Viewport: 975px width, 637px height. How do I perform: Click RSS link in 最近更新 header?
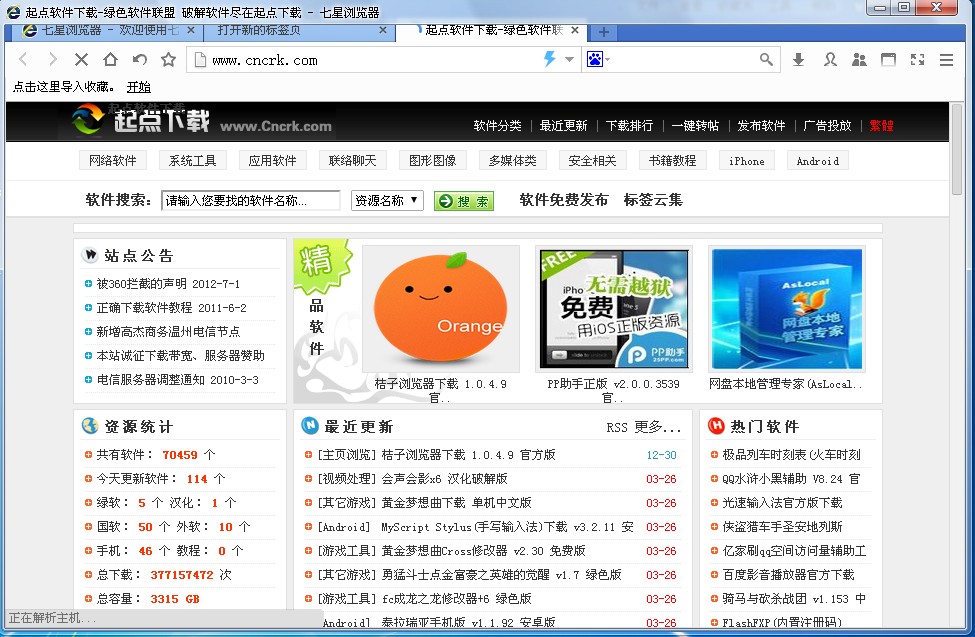tap(617, 427)
